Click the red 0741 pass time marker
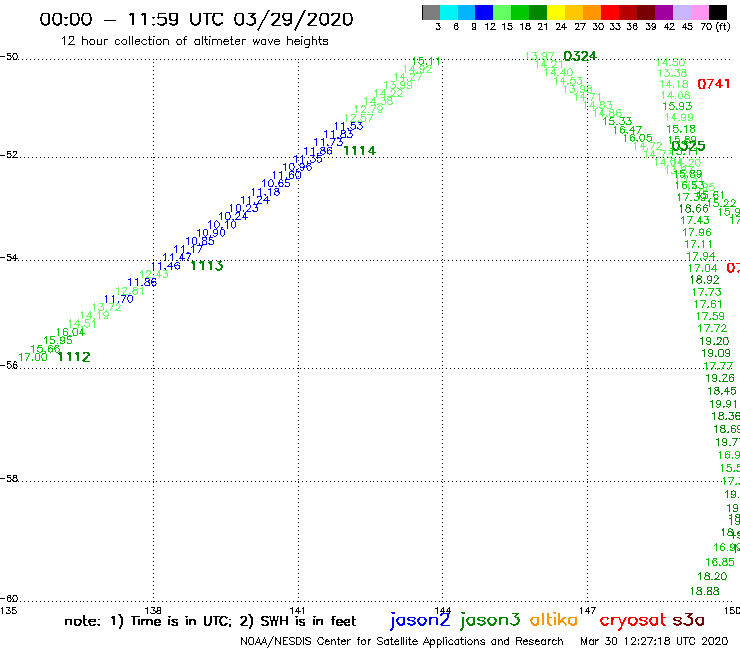The image size is (740, 650). tap(714, 84)
